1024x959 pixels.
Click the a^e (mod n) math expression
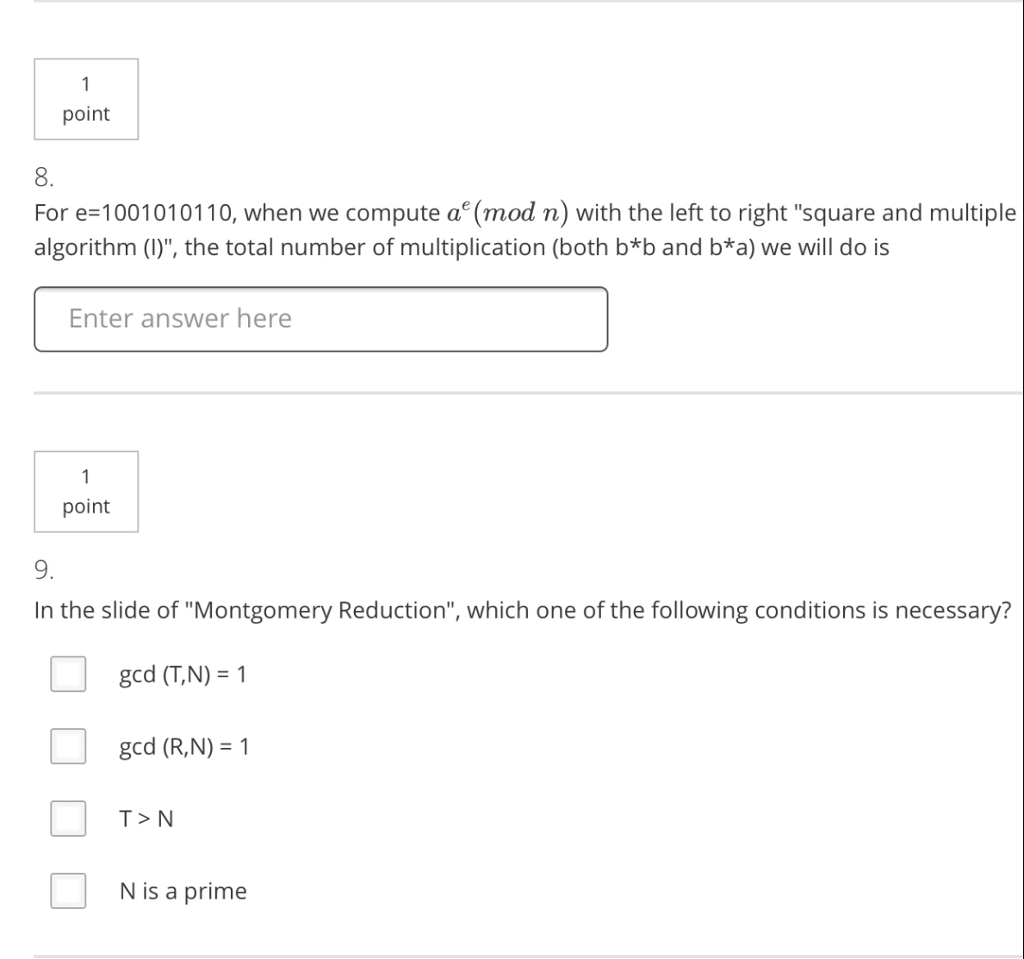(509, 213)
